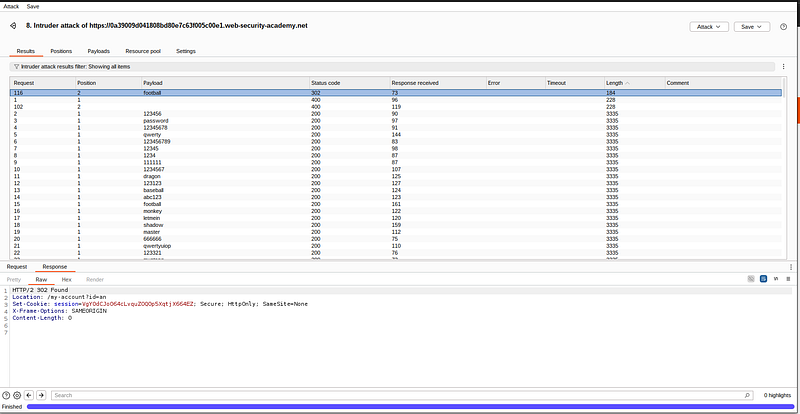Switch to the Payloads tab
The height and width of the screenshot is (414, 800).
click(x=98, y=51)
